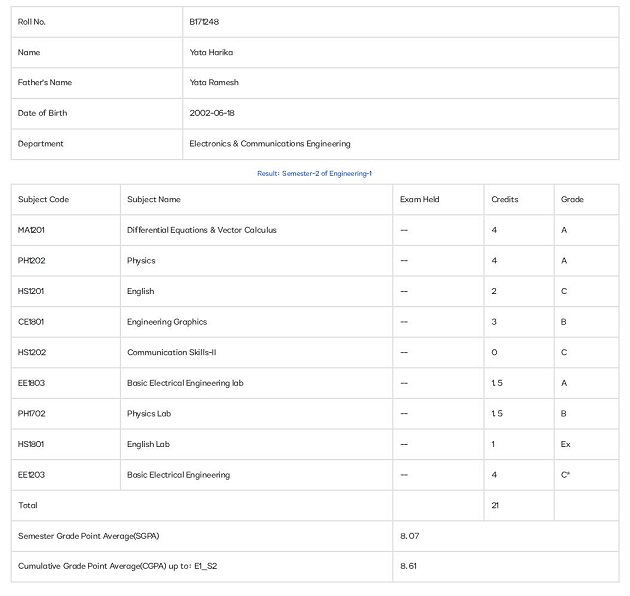This screenshot has width=630, height=596.
Task: Click father's name Yata Ramesh
Action: tap(214, 82)
